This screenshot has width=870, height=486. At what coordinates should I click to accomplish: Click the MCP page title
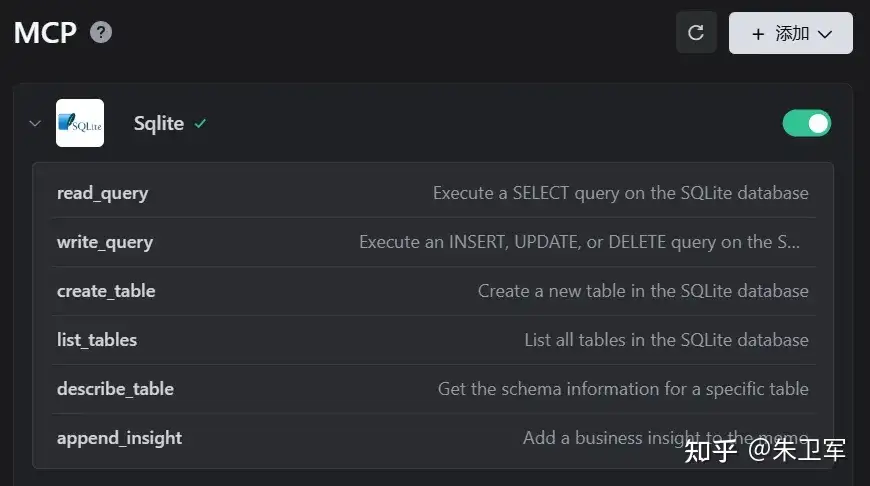point(45,33)
